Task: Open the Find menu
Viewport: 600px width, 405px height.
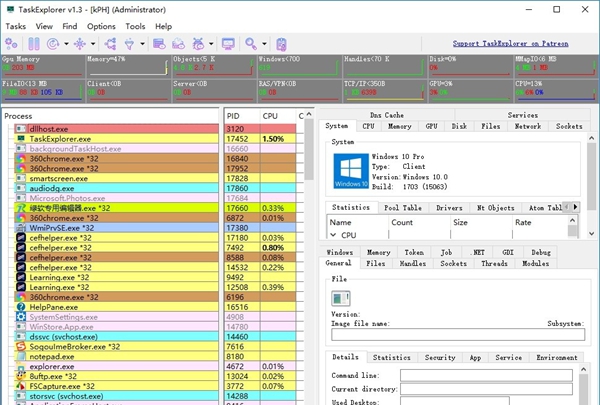Action: coord(70,26)
